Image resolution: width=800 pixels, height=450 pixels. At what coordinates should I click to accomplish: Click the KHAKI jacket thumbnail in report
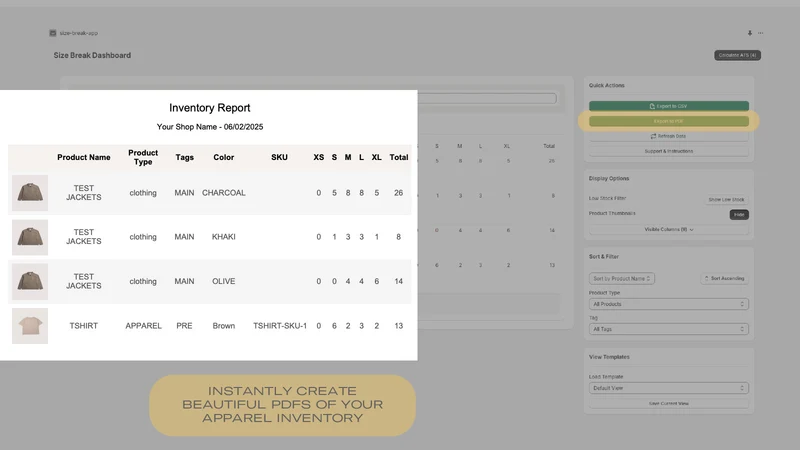click(30, 237)
